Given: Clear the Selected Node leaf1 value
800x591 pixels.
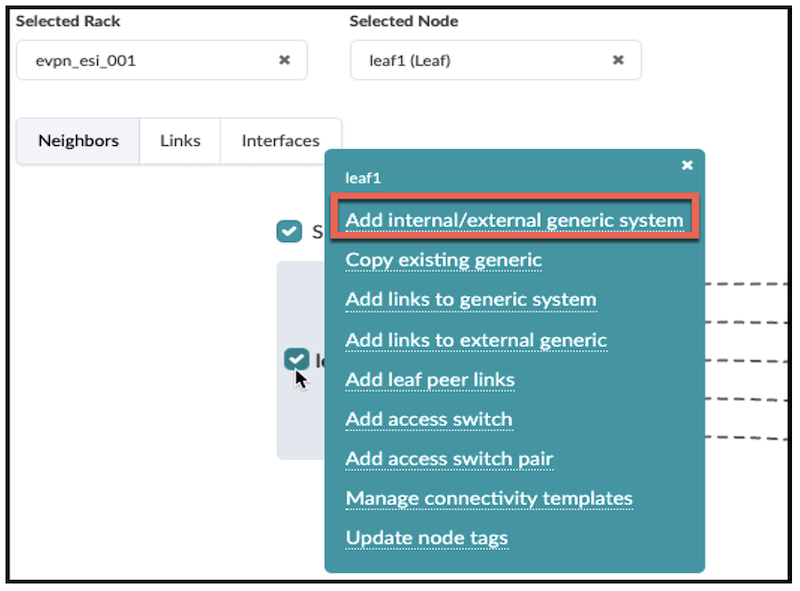Looking at the screenshot, I should coord(618,60).
